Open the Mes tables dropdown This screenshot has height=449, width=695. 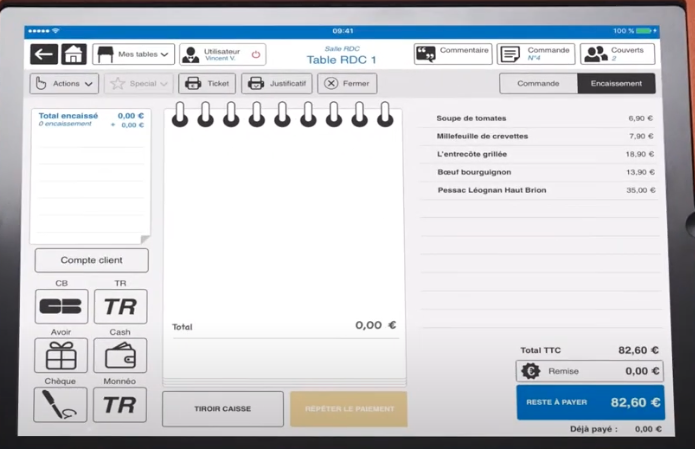133,54
